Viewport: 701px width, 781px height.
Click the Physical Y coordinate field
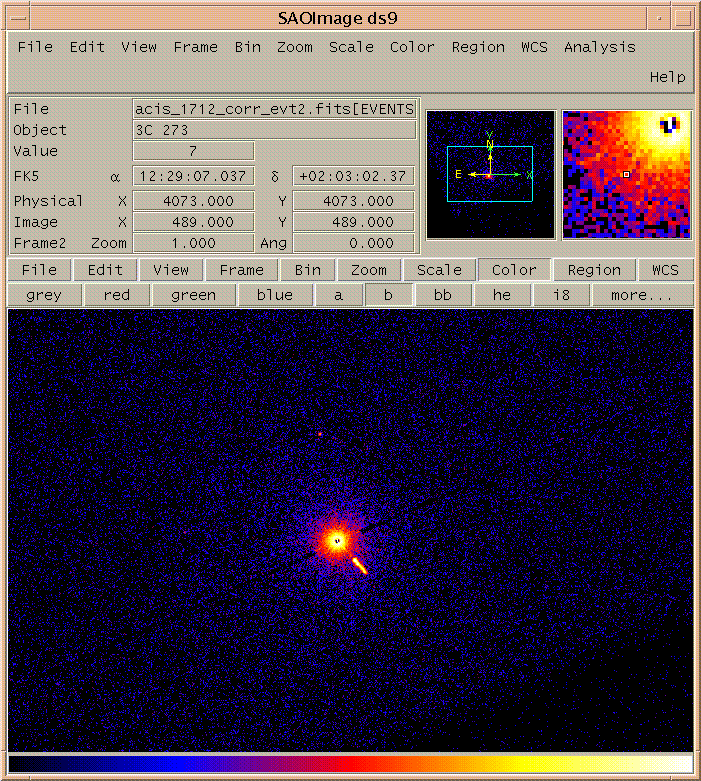[353, 201]
